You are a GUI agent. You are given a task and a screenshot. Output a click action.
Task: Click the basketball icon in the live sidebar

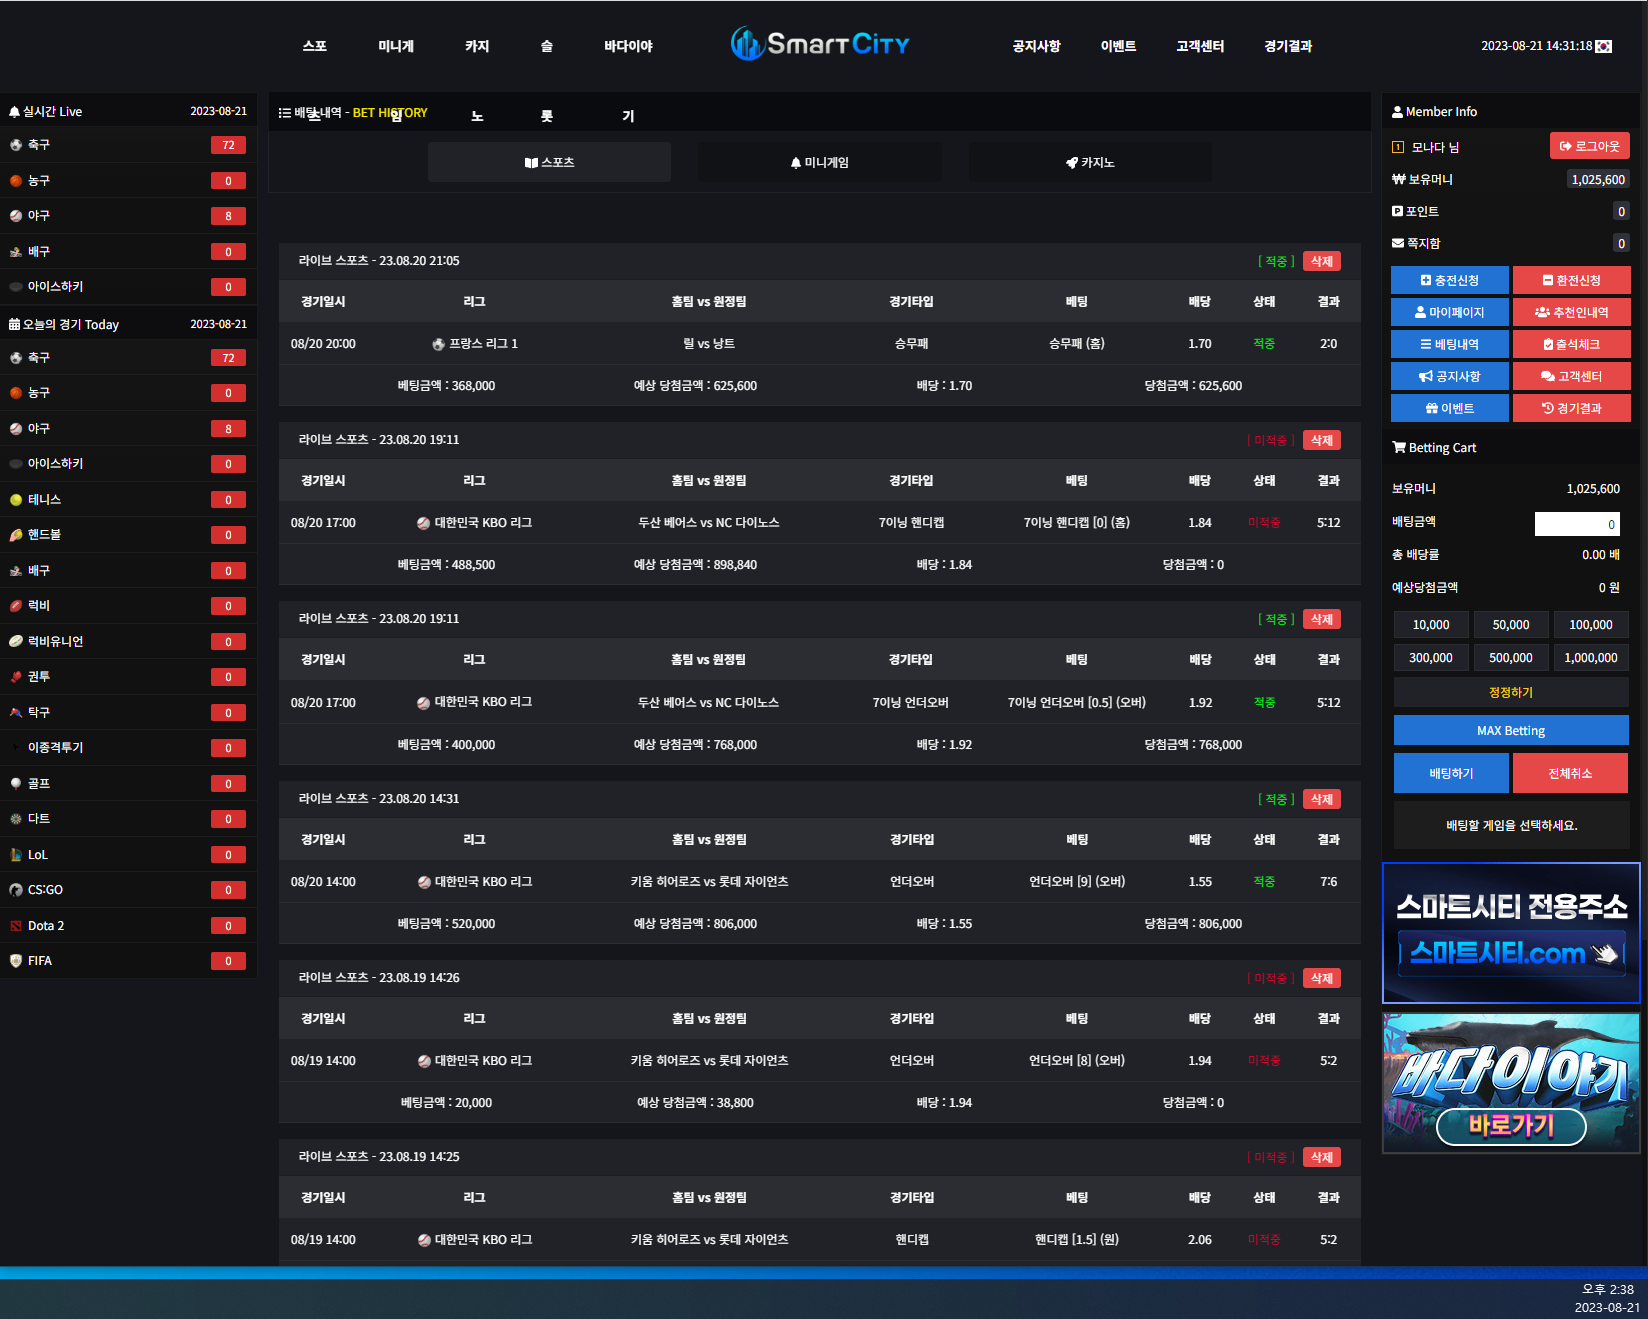(x=16, y=181)
